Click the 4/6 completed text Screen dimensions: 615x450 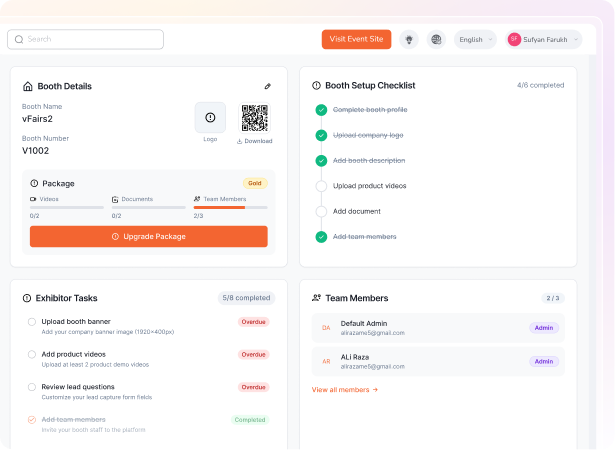coord(540,85)
